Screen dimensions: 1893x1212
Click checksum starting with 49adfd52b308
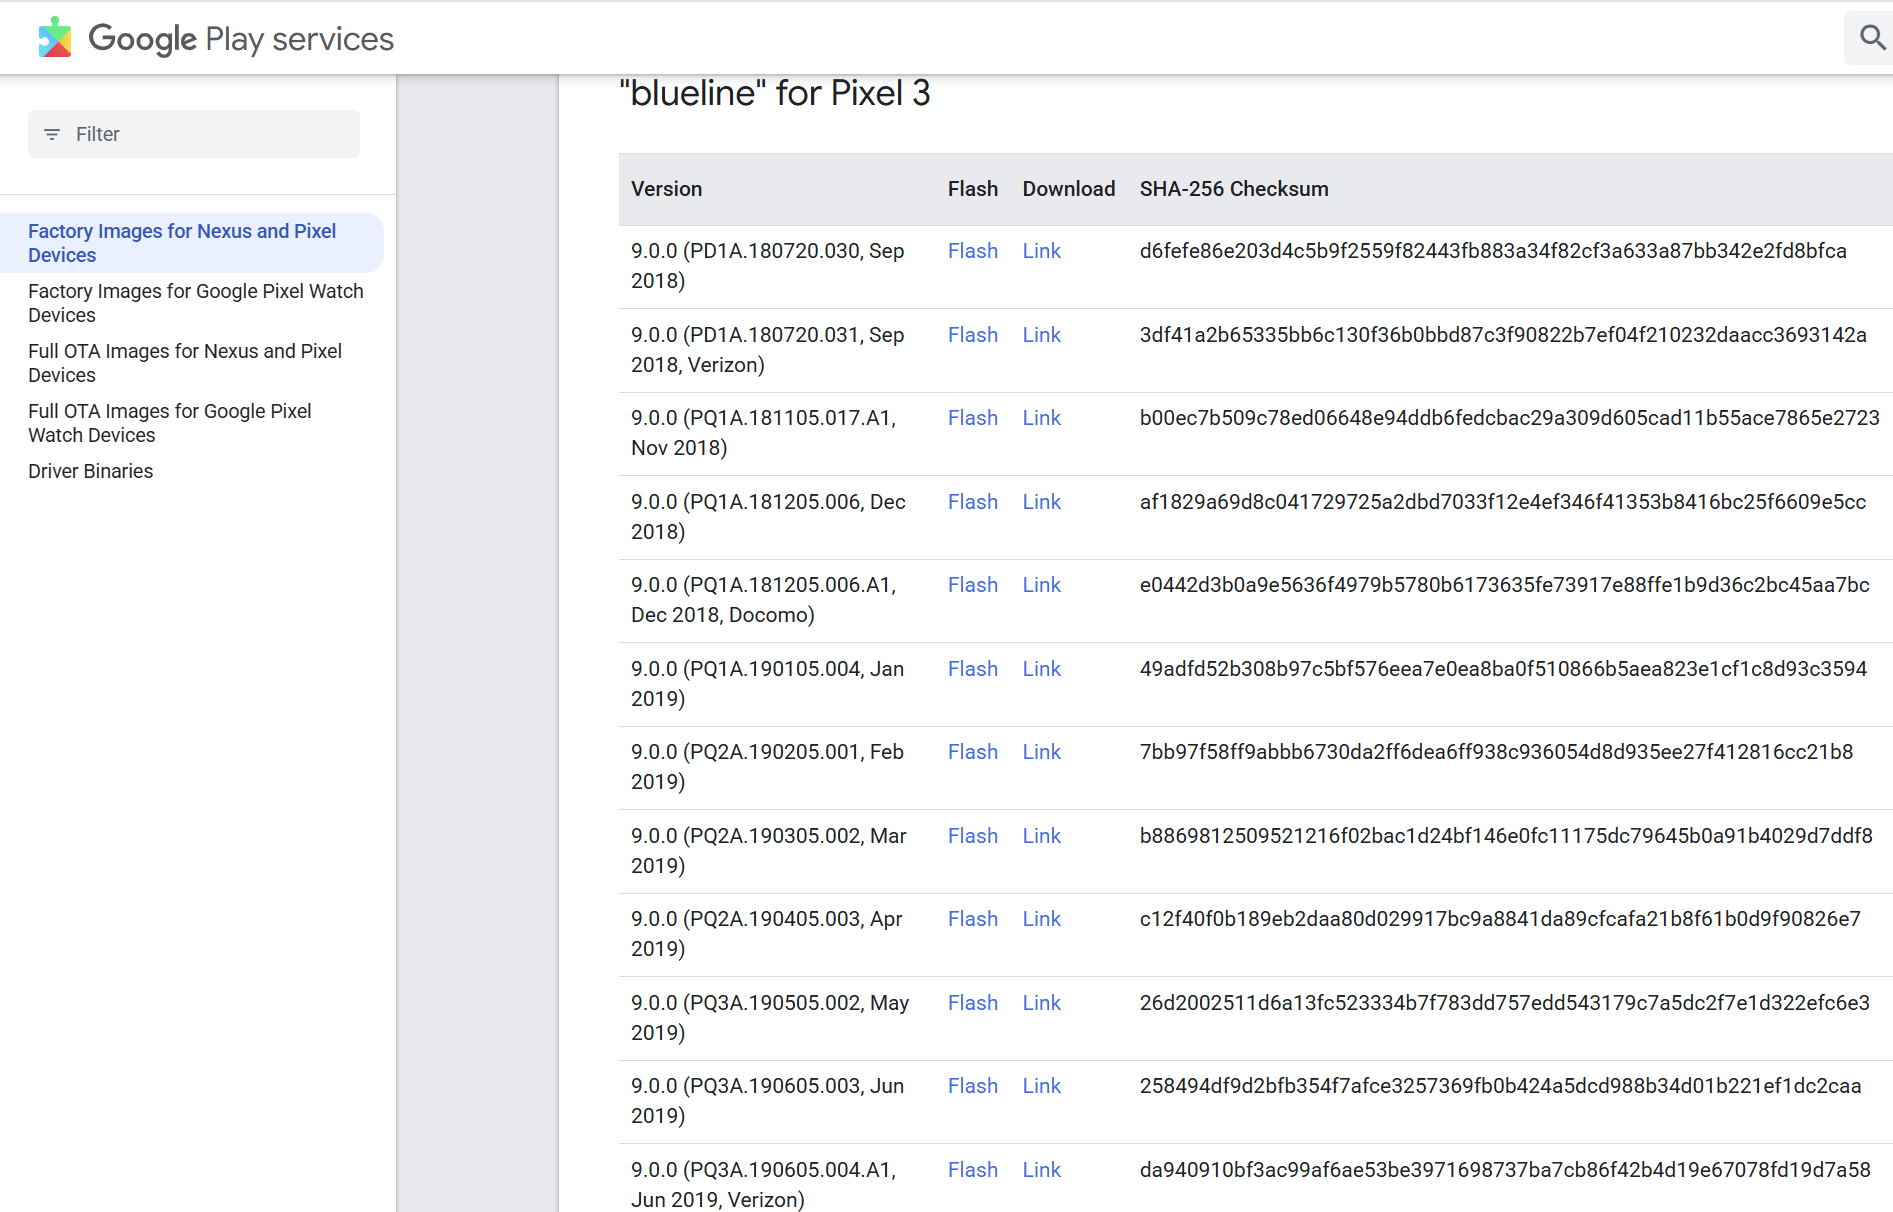click(1503, 669)
